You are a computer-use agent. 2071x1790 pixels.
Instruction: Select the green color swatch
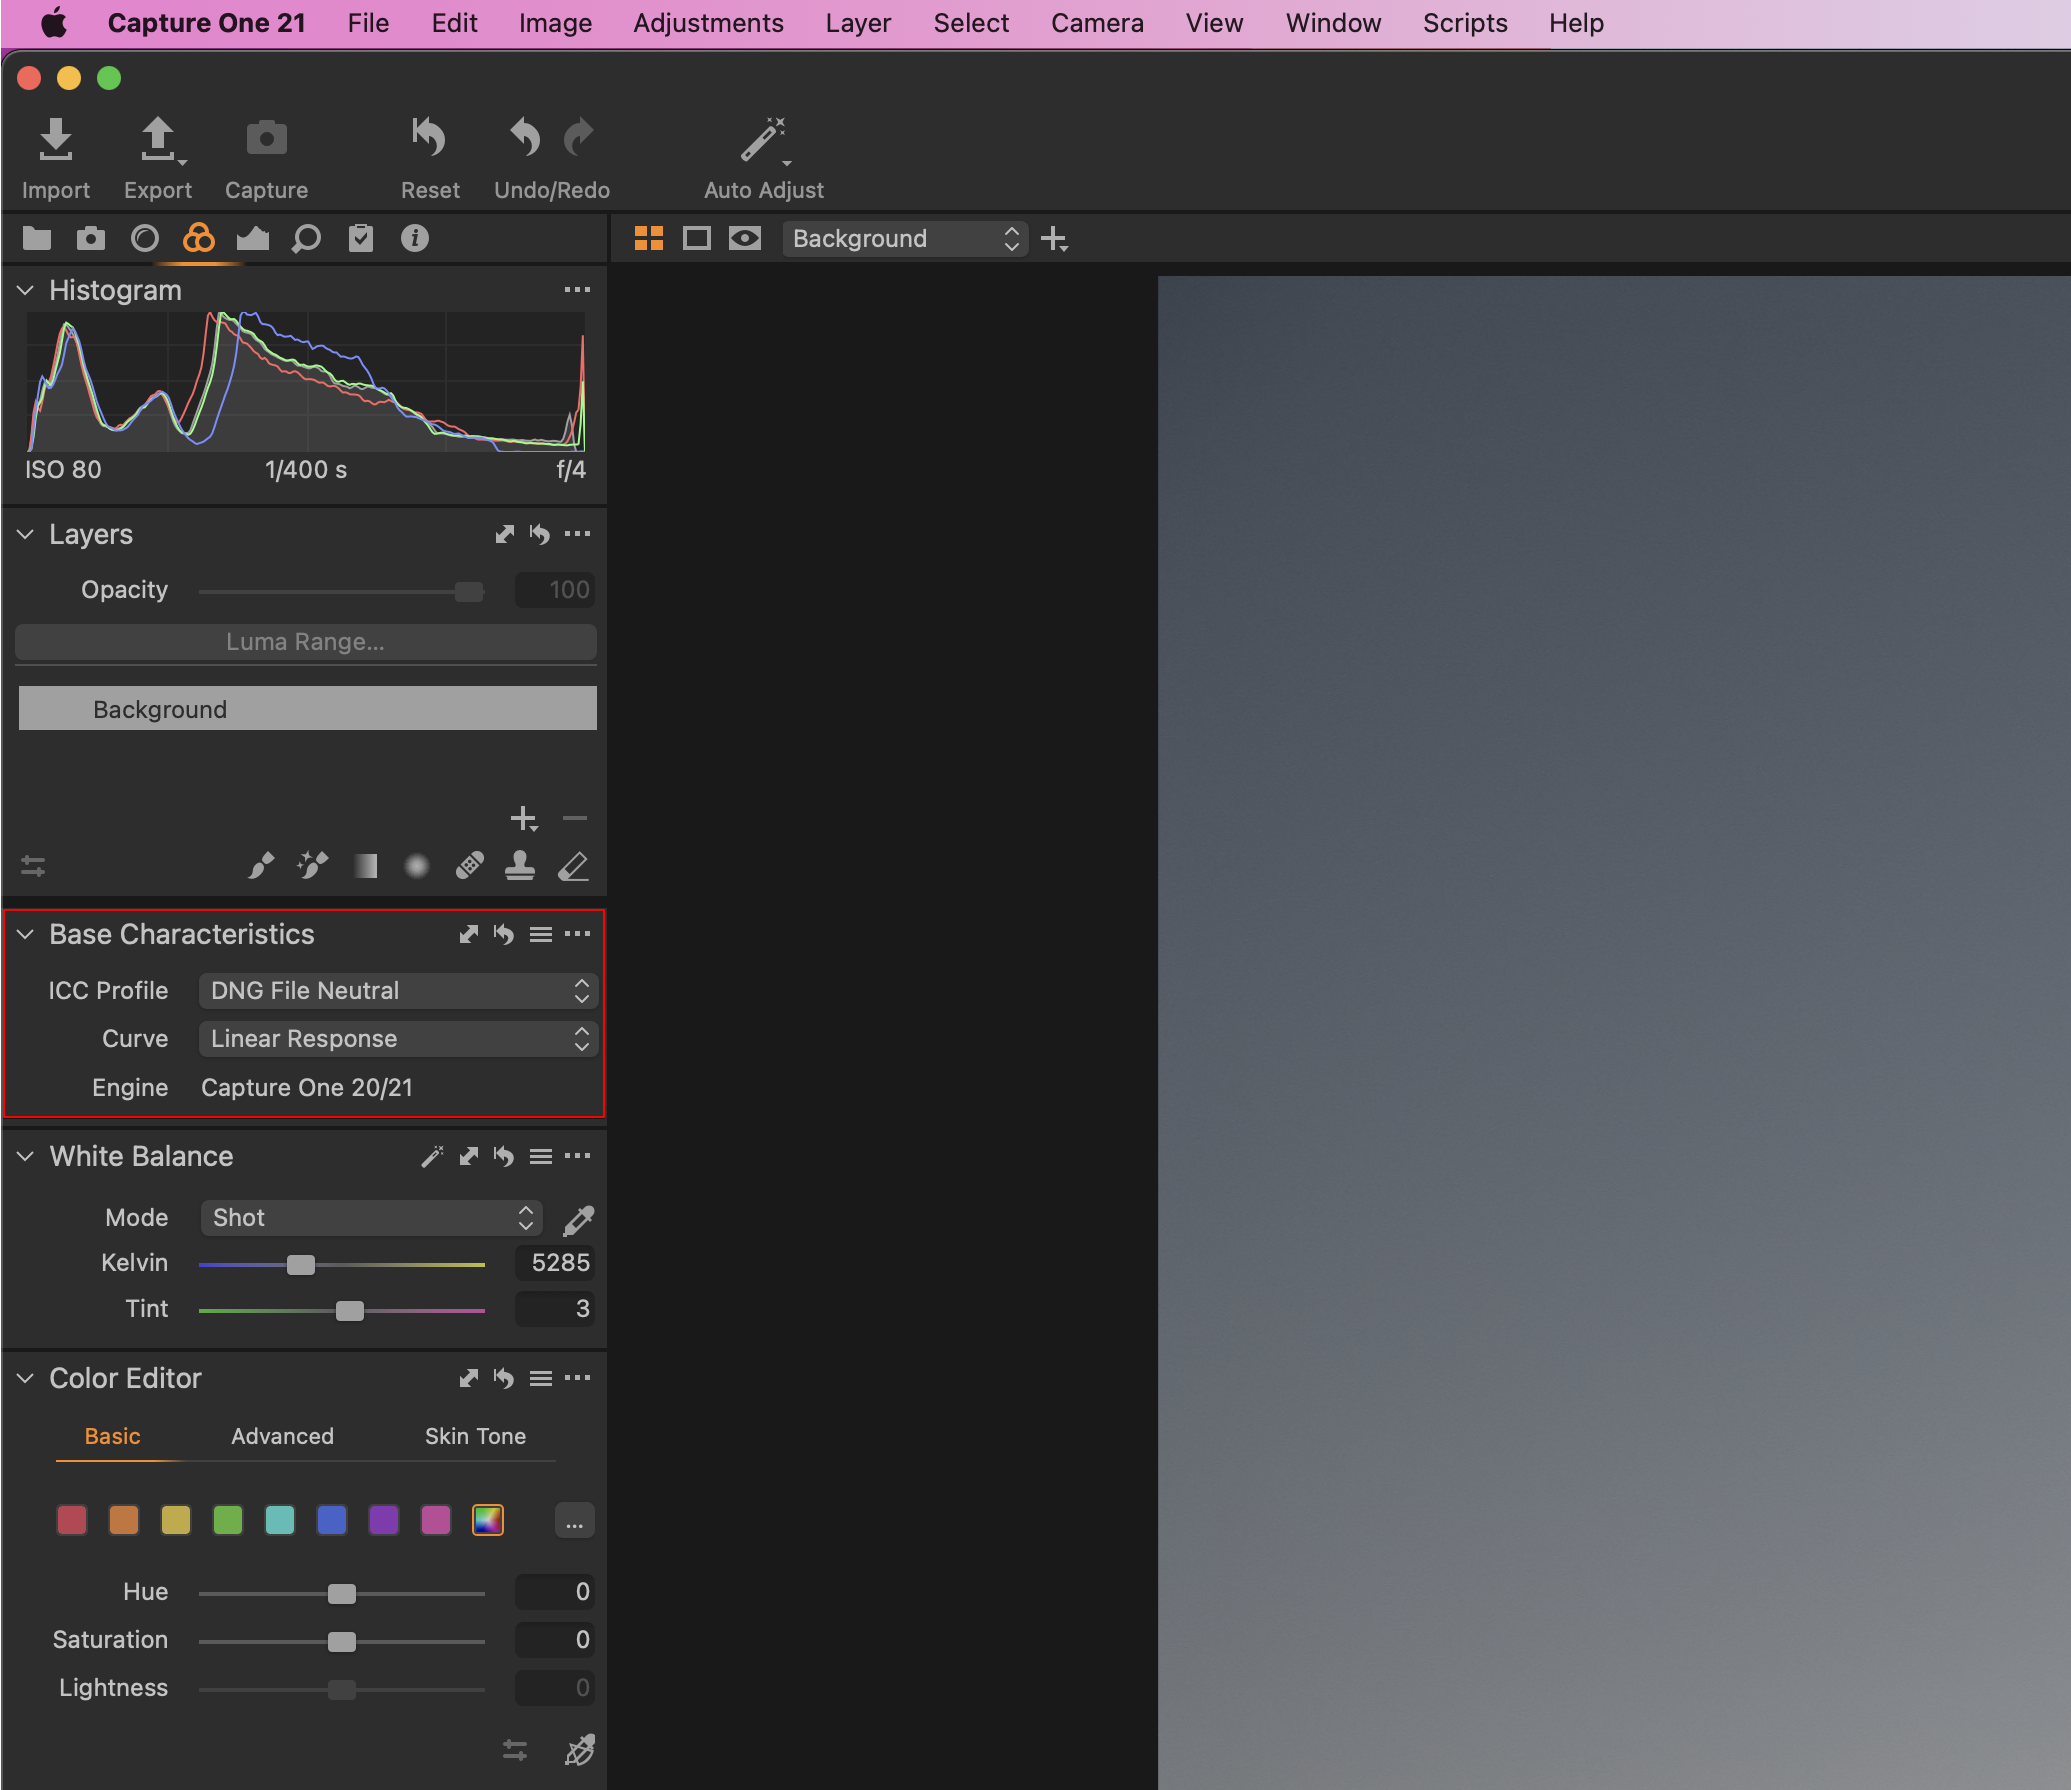(228, 1521)
